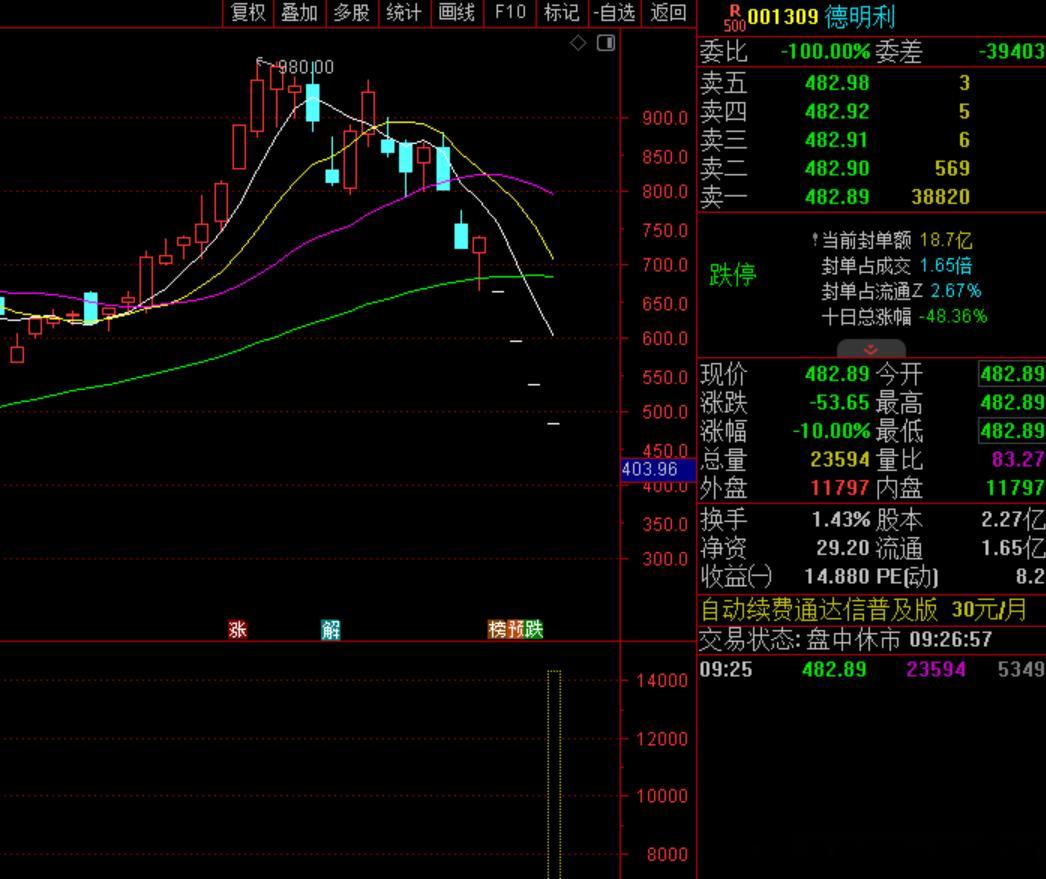Screen dimensions: 1046x879
Task: Expand the red chevron below 跌停 panel
Action: pyautogui.click(x=871, y=349)
